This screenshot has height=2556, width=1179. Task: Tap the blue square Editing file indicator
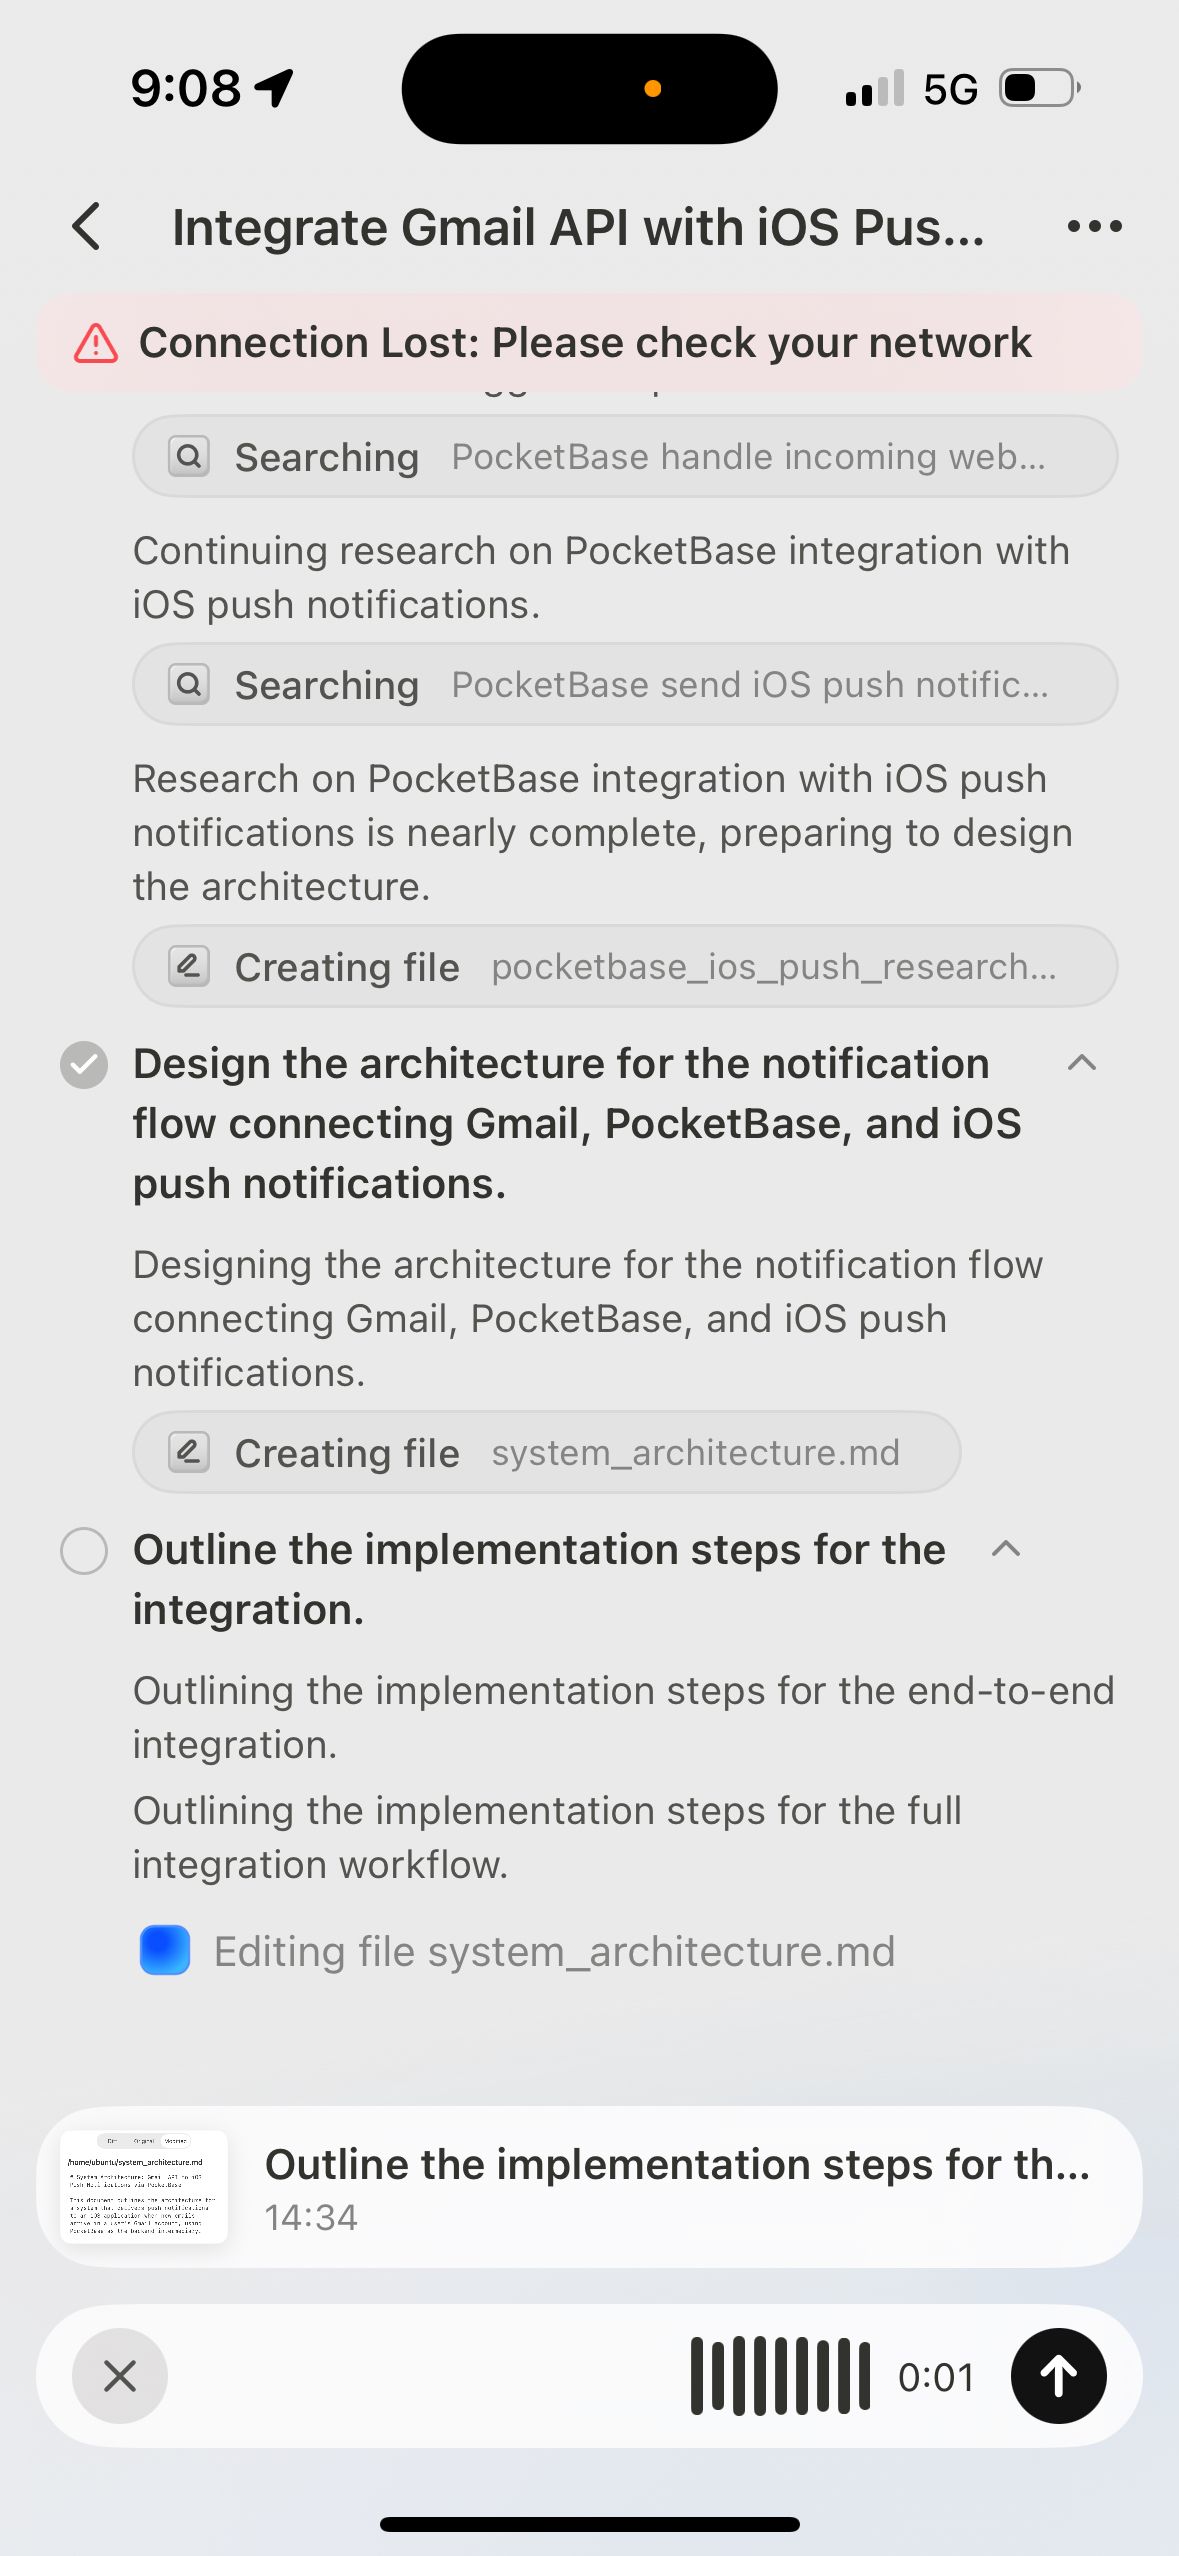point(165,1950)
